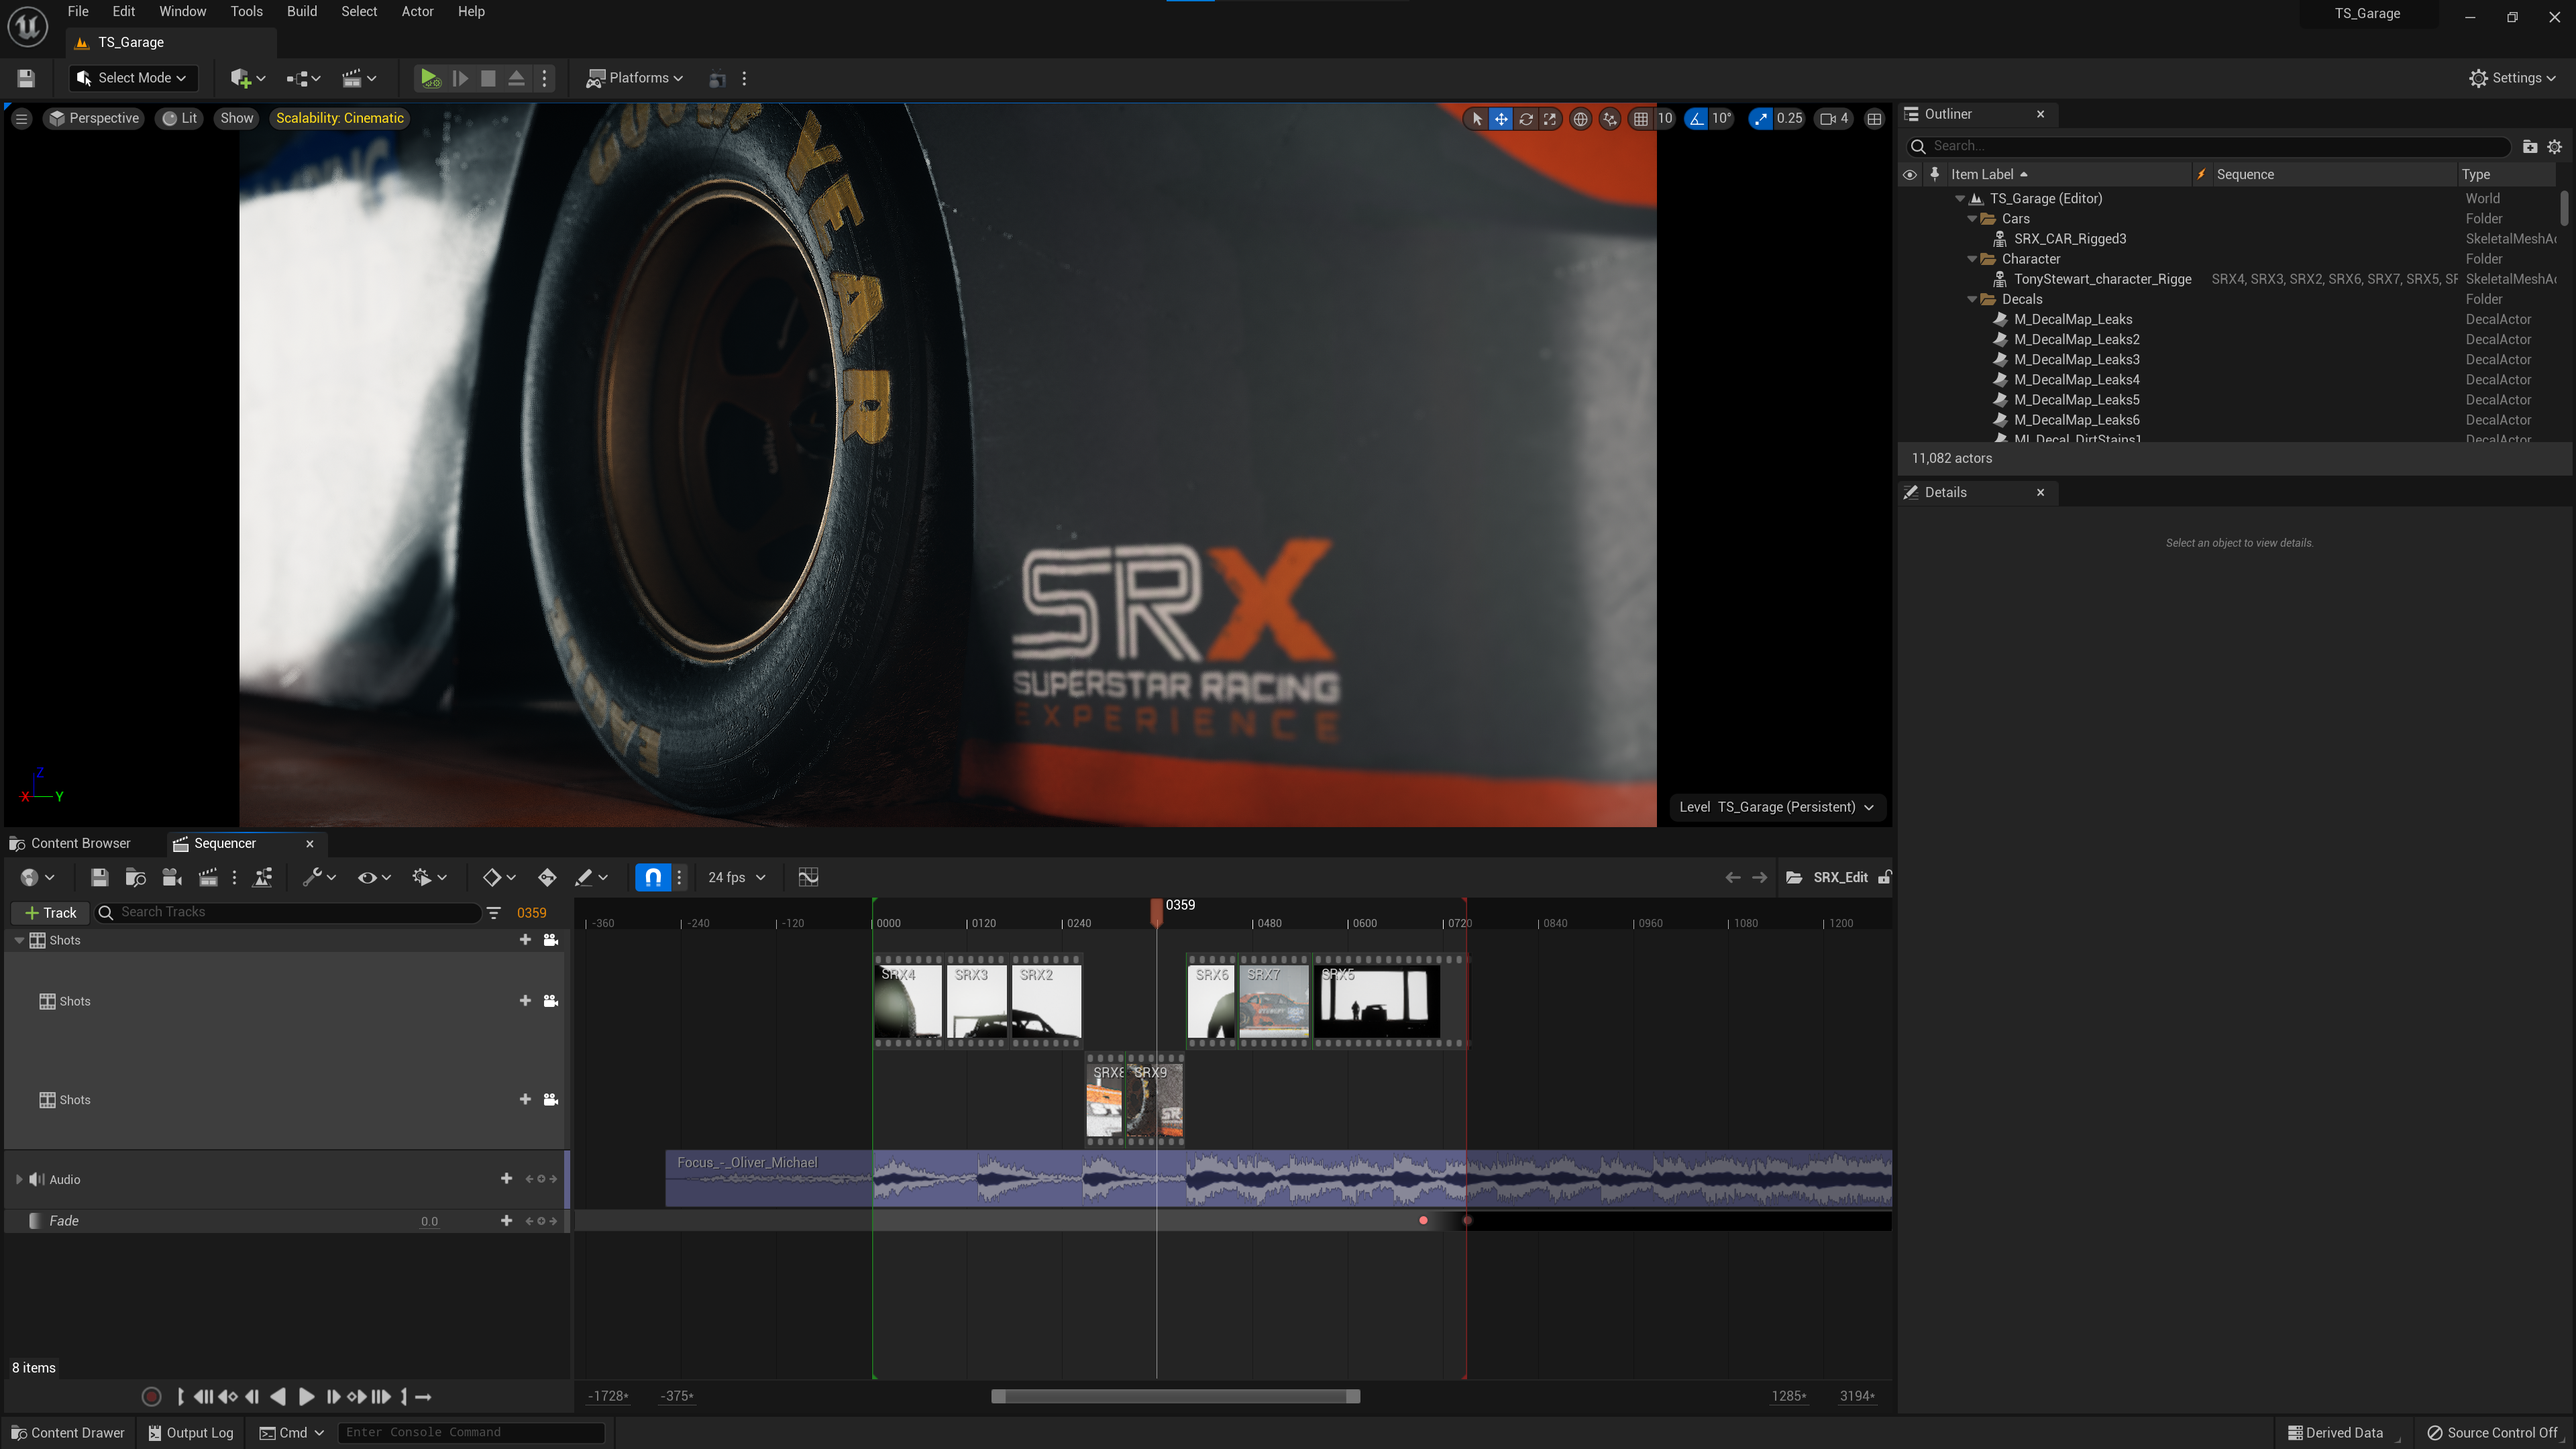Open Sequencer view options eye menu

pyautogui.click(x=374, y=877)
